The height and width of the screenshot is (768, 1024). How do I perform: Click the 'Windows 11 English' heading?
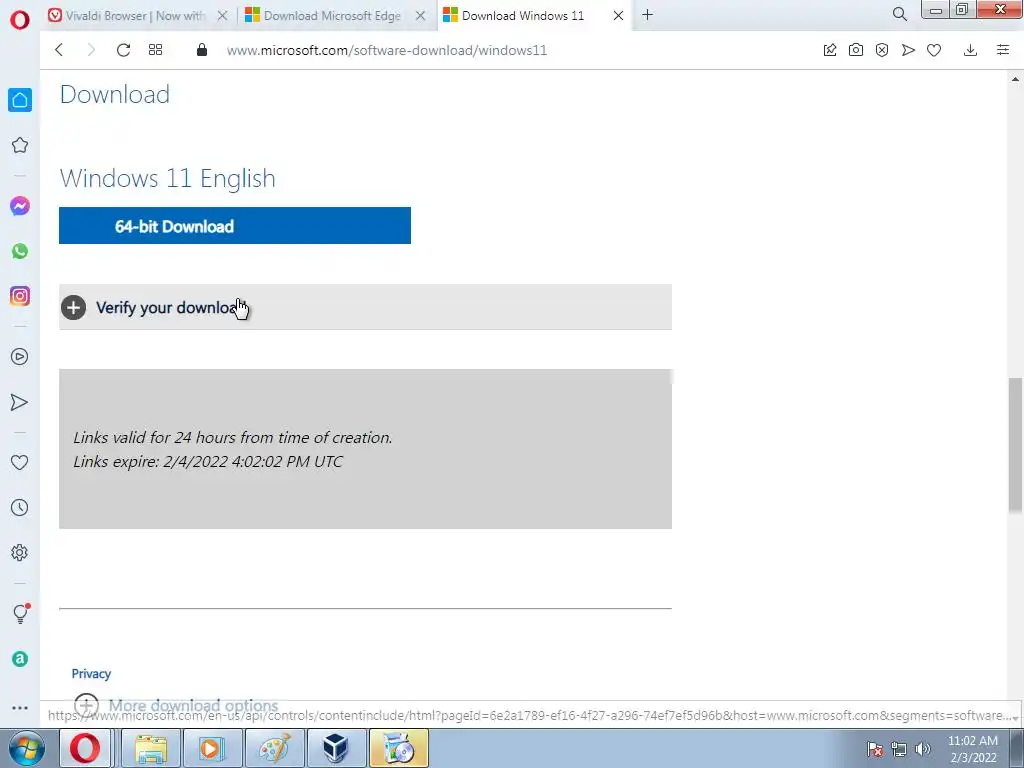point(167,178)
